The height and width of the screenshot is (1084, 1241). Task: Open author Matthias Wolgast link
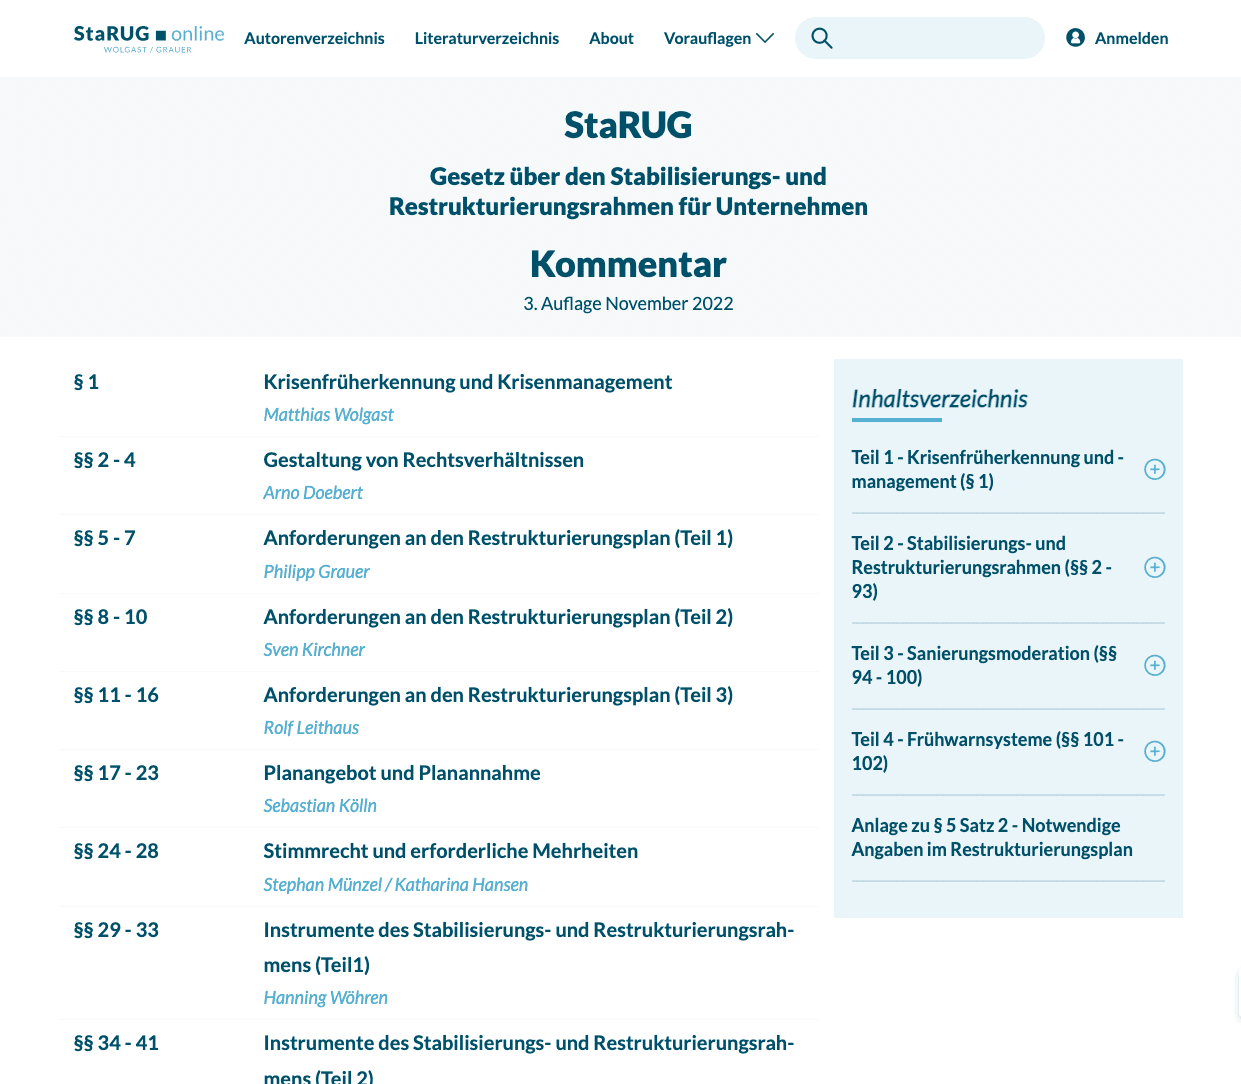[328, 415]
